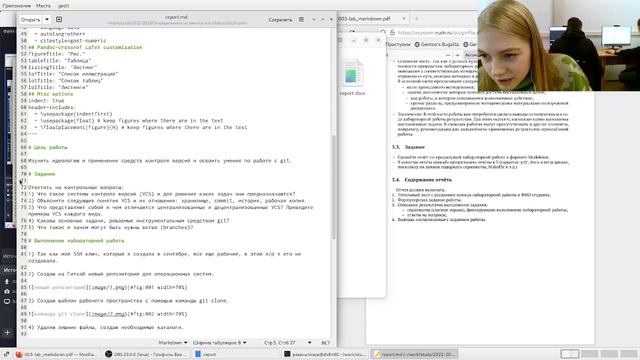
Task: Place cursor on line '# Задание'
Action: tap(42, 174)
